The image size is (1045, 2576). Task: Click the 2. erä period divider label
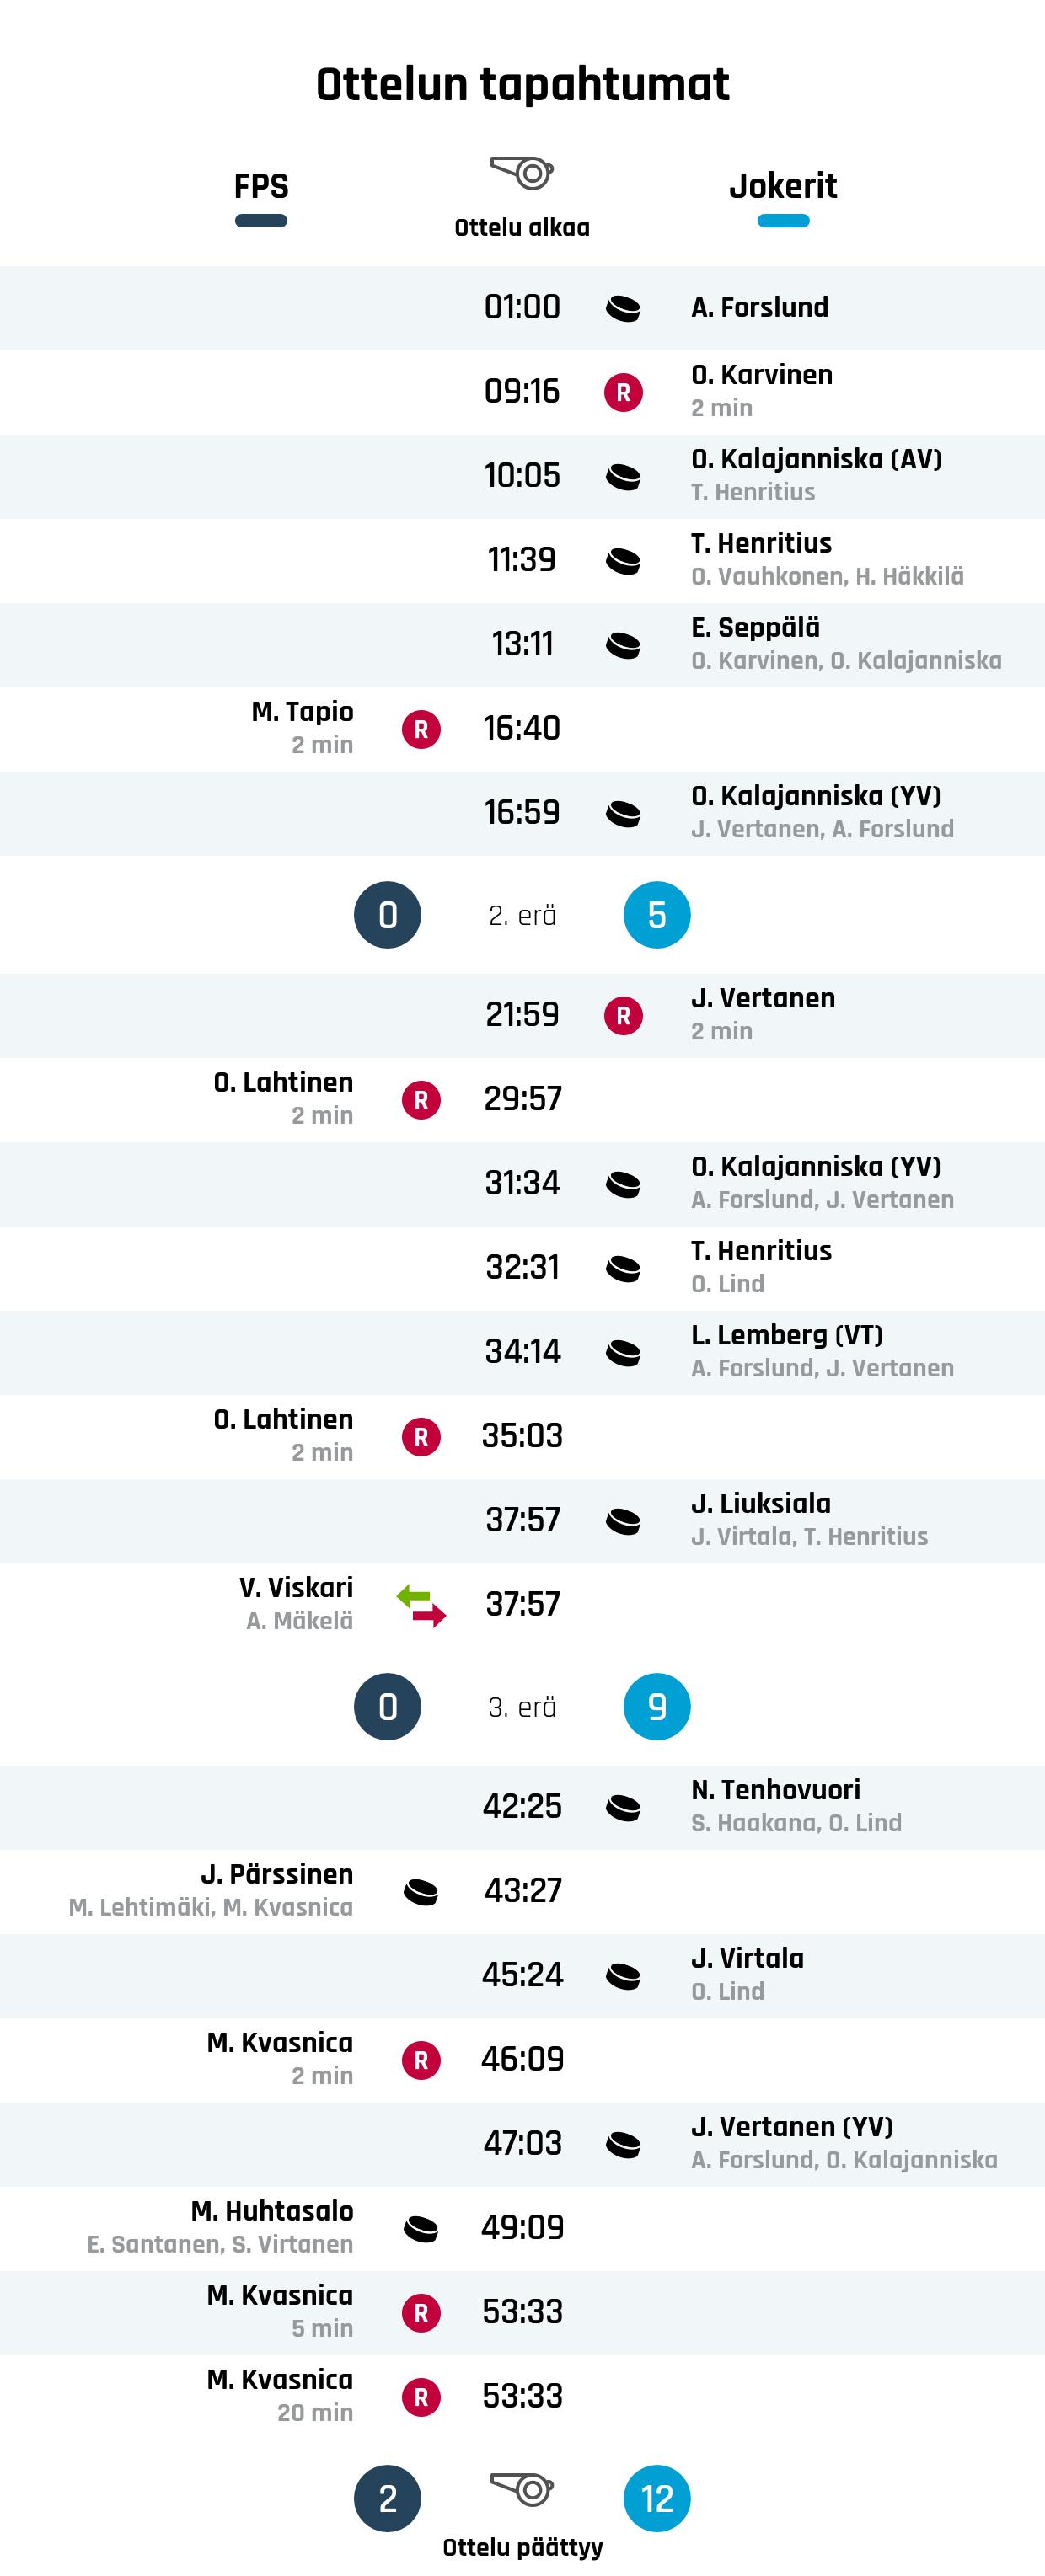click(522, 915)
